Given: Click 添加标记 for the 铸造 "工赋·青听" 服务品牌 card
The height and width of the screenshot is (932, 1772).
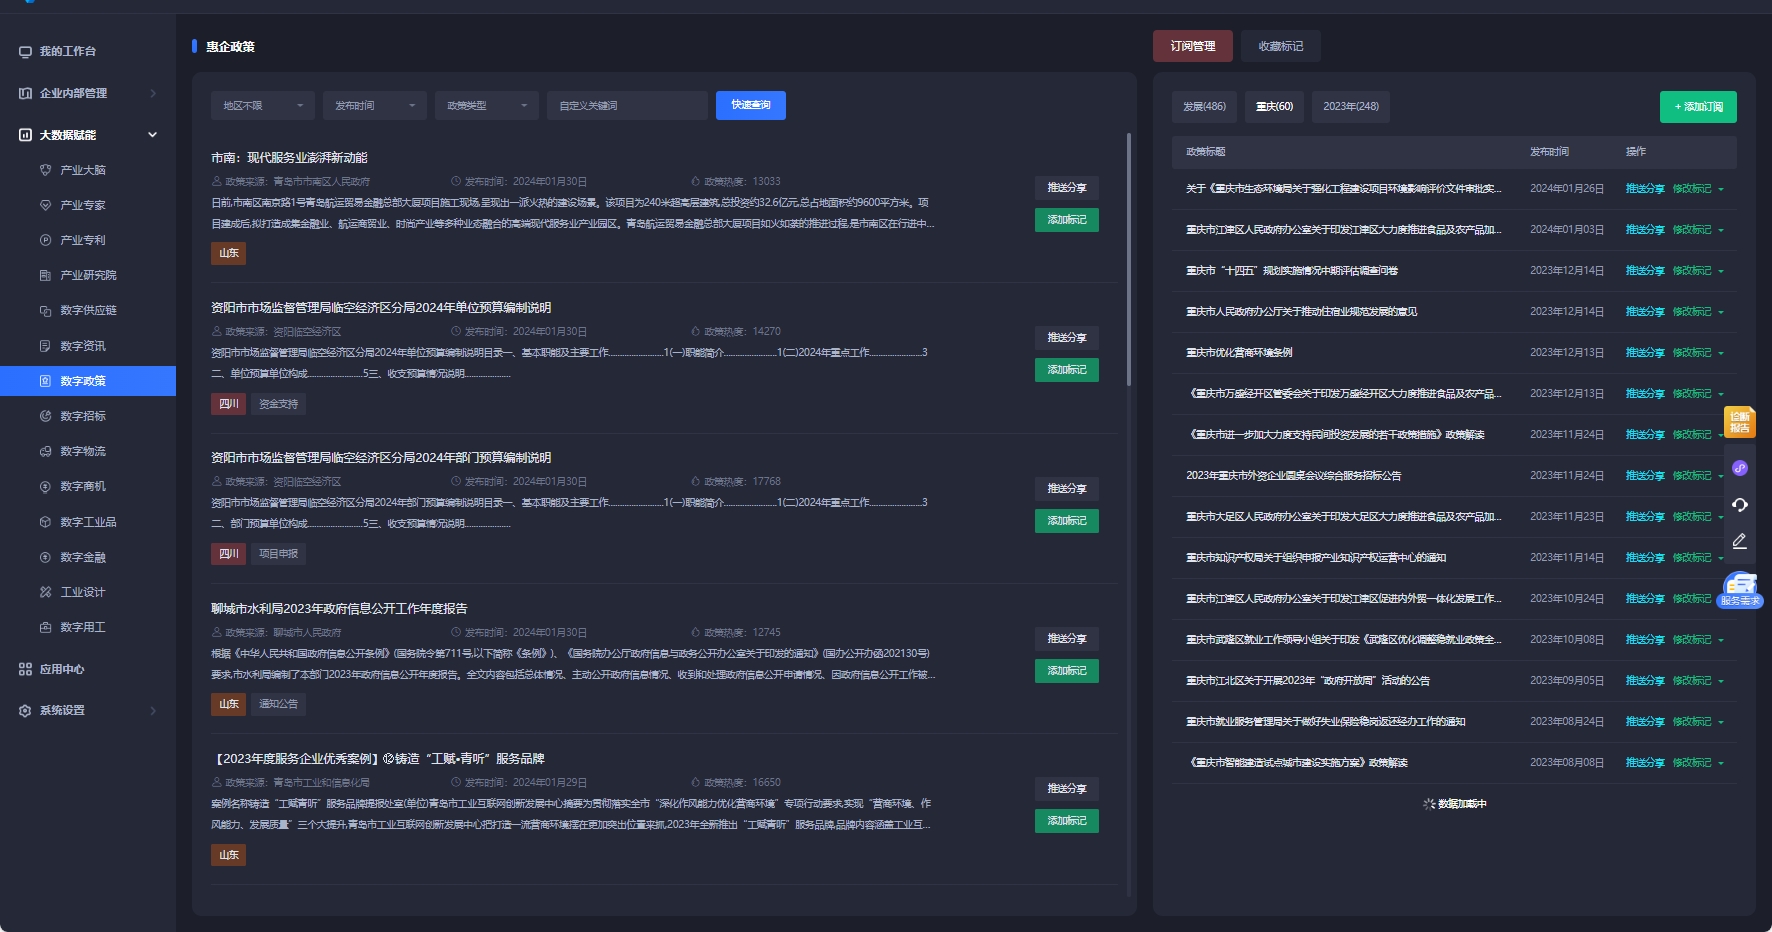Looking at the screenshot, I should tap(1067, 821).
